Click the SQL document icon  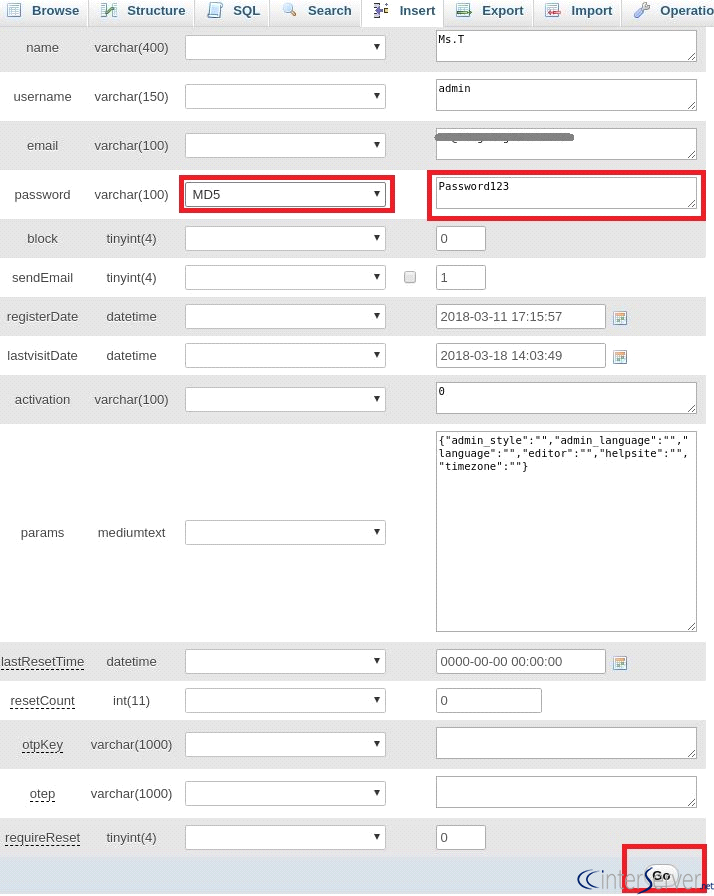click(x=215, y=10)
